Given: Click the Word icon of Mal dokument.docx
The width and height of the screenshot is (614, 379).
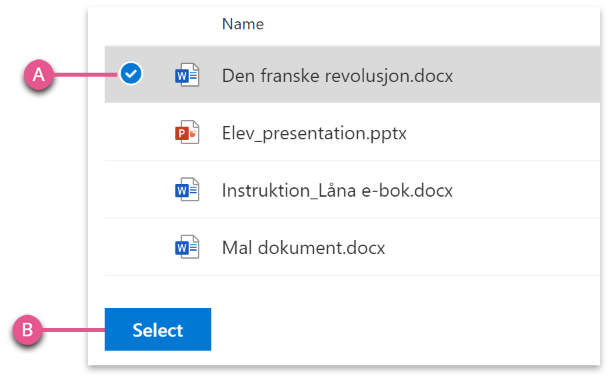Looking at the screenshot, I should pyautogui.click(x=187, y=247).
